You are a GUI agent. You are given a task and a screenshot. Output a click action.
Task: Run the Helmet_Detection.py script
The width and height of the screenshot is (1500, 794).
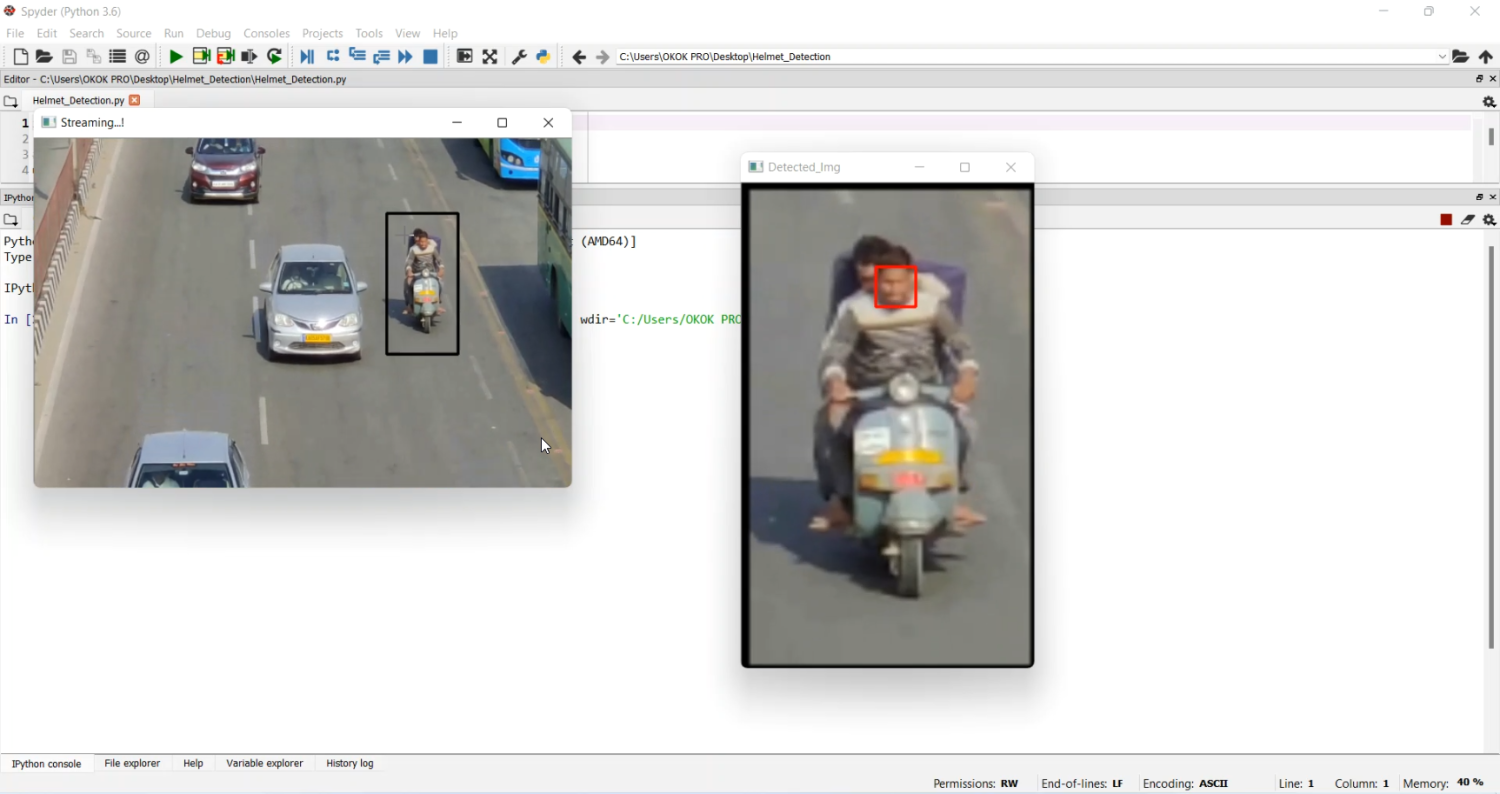coord(175,56)
